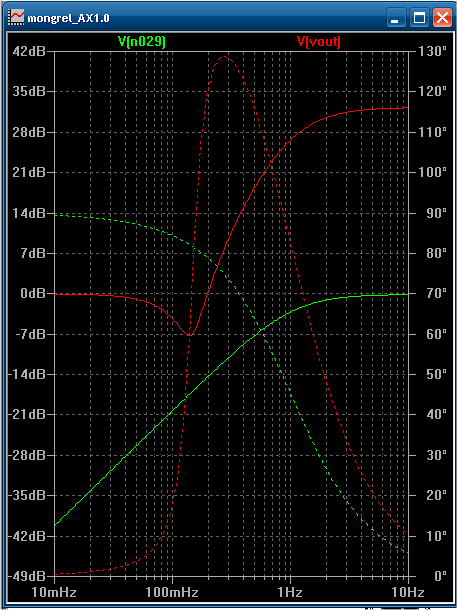Click the 10mHz frequency axis label
Screen dimensions: 457x610
pos(53,593)
